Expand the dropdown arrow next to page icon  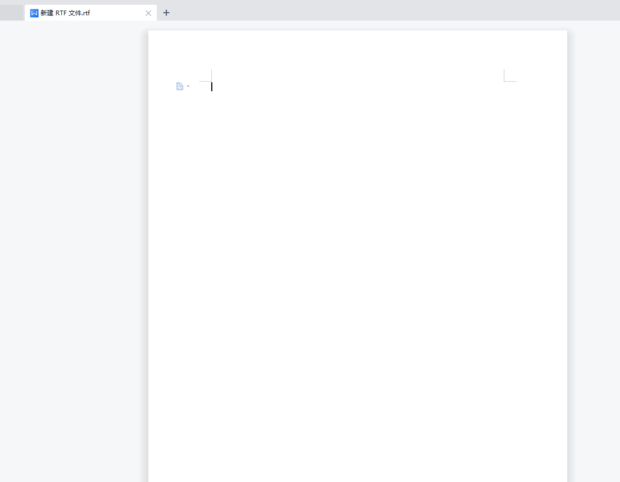point(188,86)
